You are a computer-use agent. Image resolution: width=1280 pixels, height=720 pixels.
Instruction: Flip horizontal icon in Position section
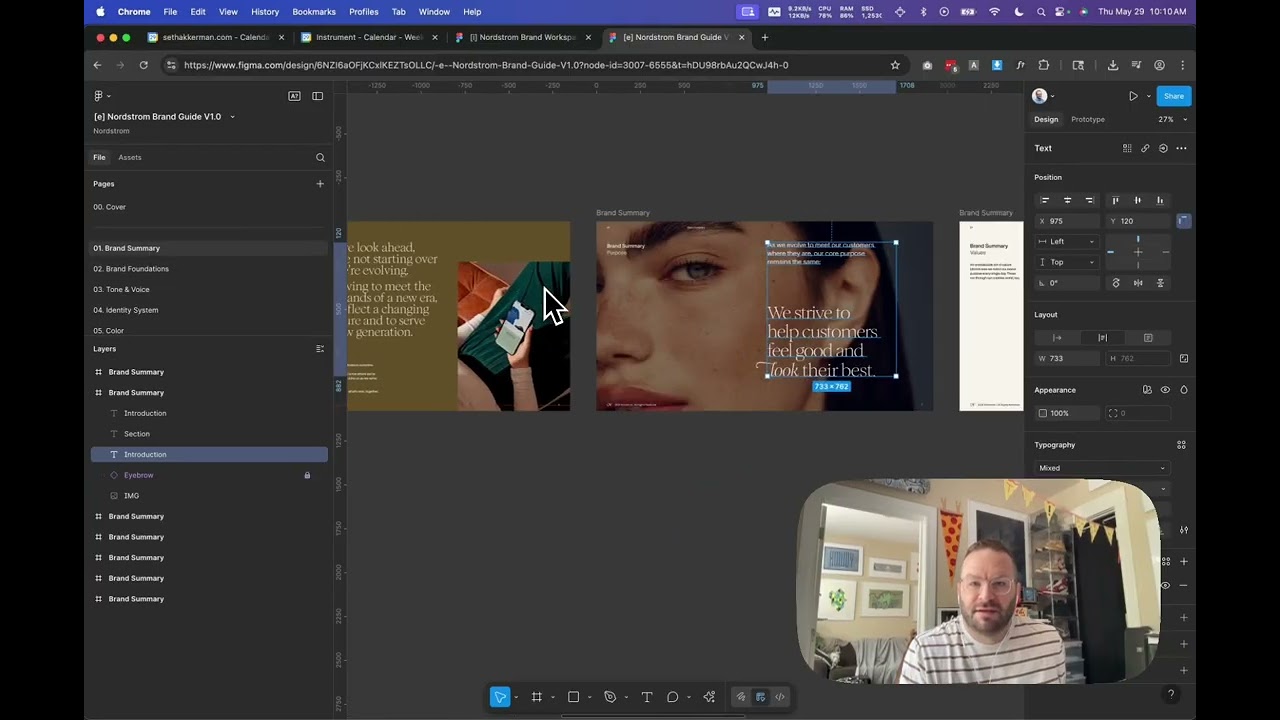coord(1138,283)
